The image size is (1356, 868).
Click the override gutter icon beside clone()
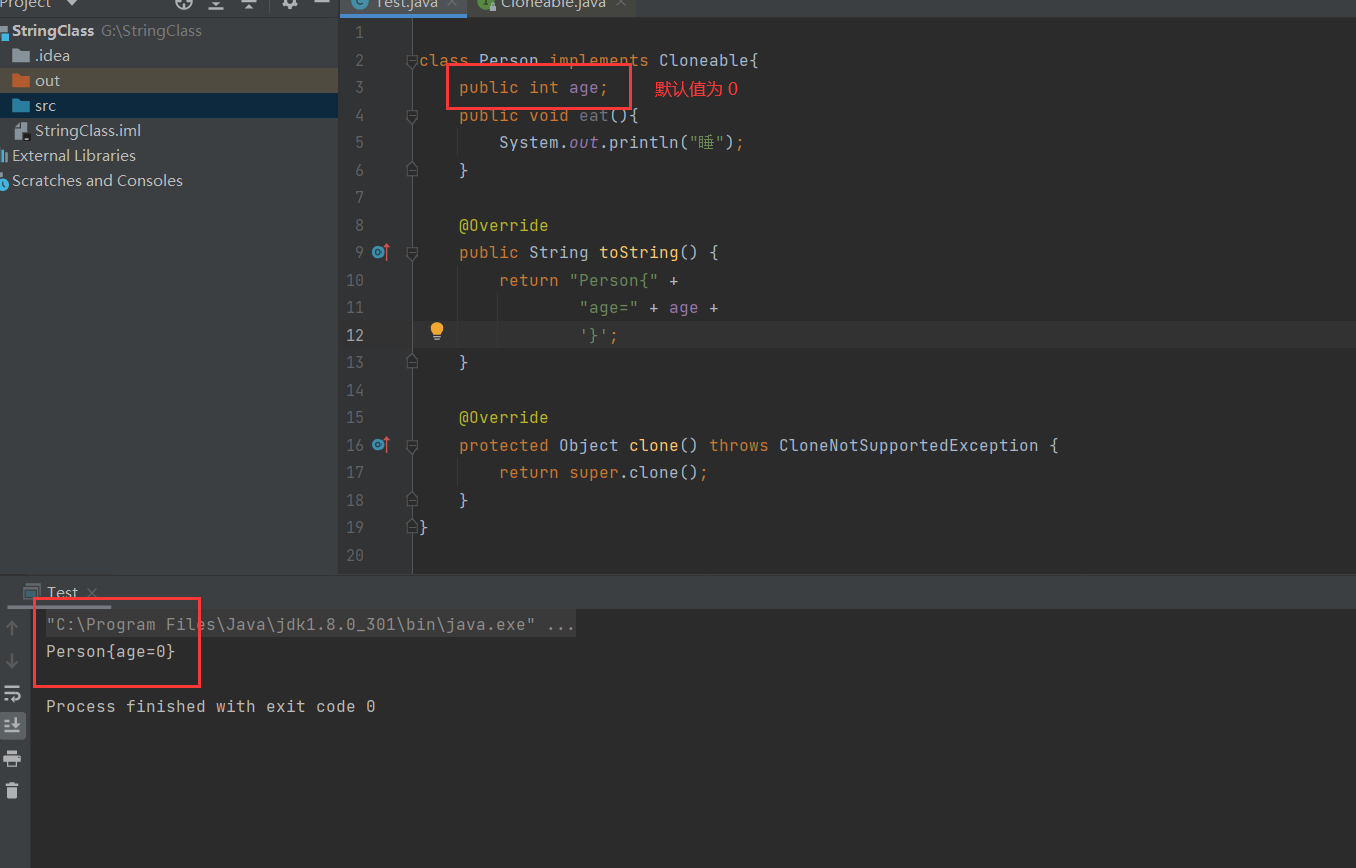coord(380,444)
